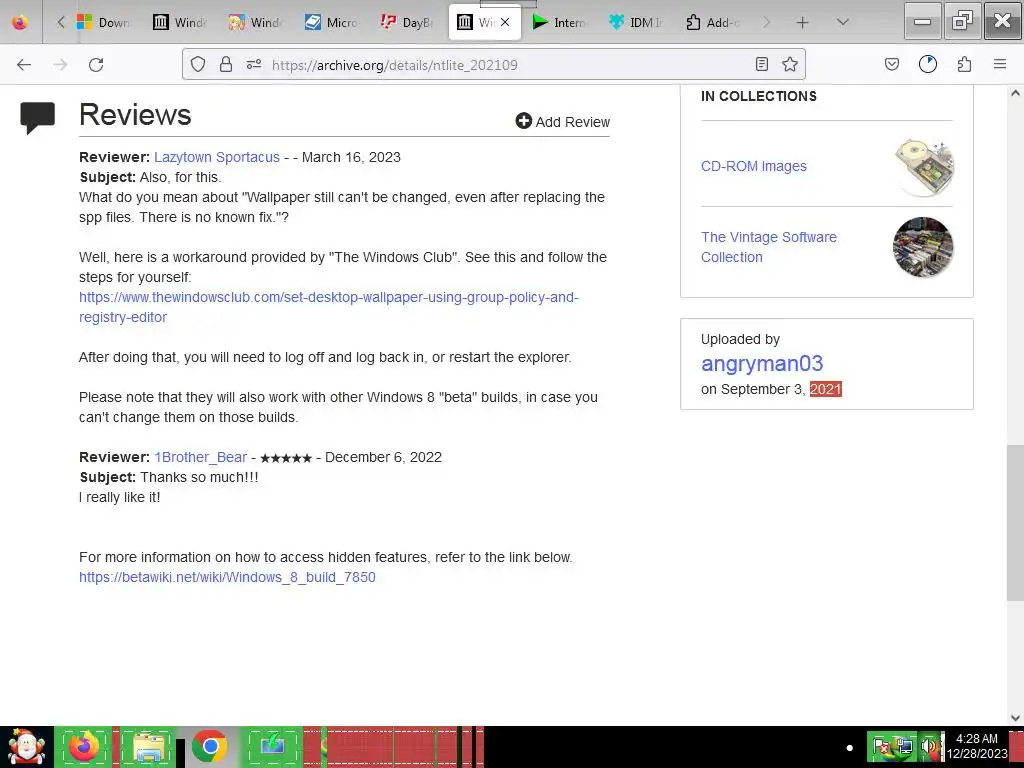Open the extensions puzzle icon
1024x768 pixels.
[x=964, y=64]
